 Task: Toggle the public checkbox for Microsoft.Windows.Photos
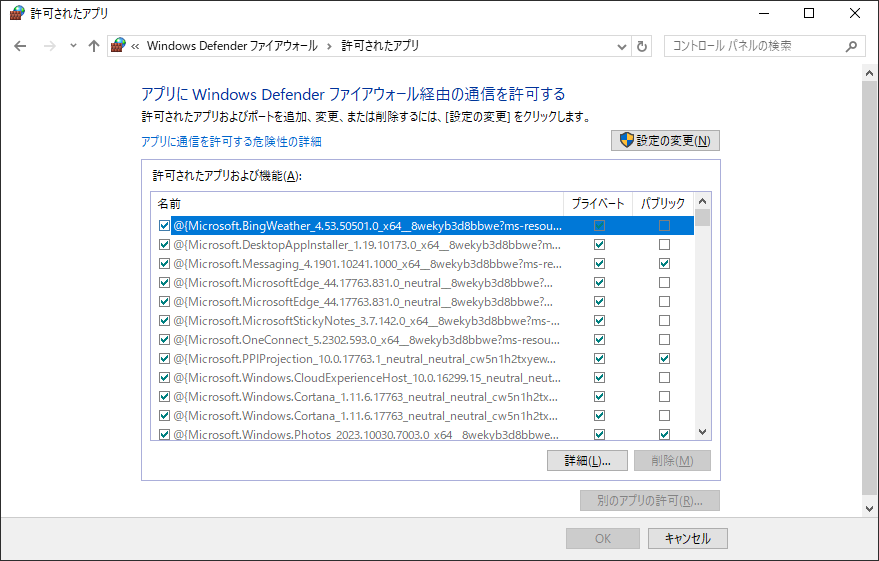664,434
